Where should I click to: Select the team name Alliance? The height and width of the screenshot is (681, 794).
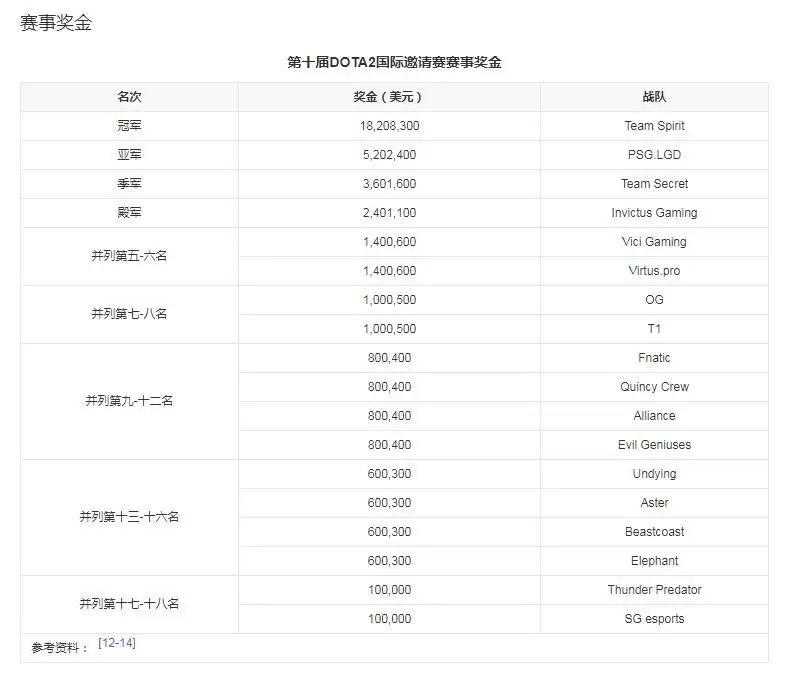click(654, 415)
